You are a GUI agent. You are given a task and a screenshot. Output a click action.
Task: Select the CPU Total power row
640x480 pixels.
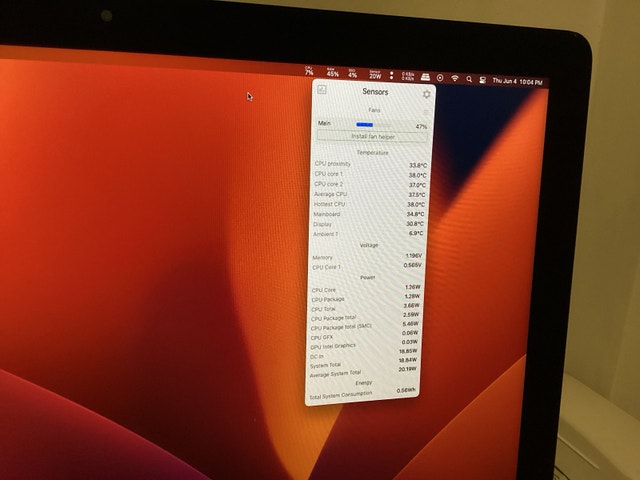(x=364, y=307)
